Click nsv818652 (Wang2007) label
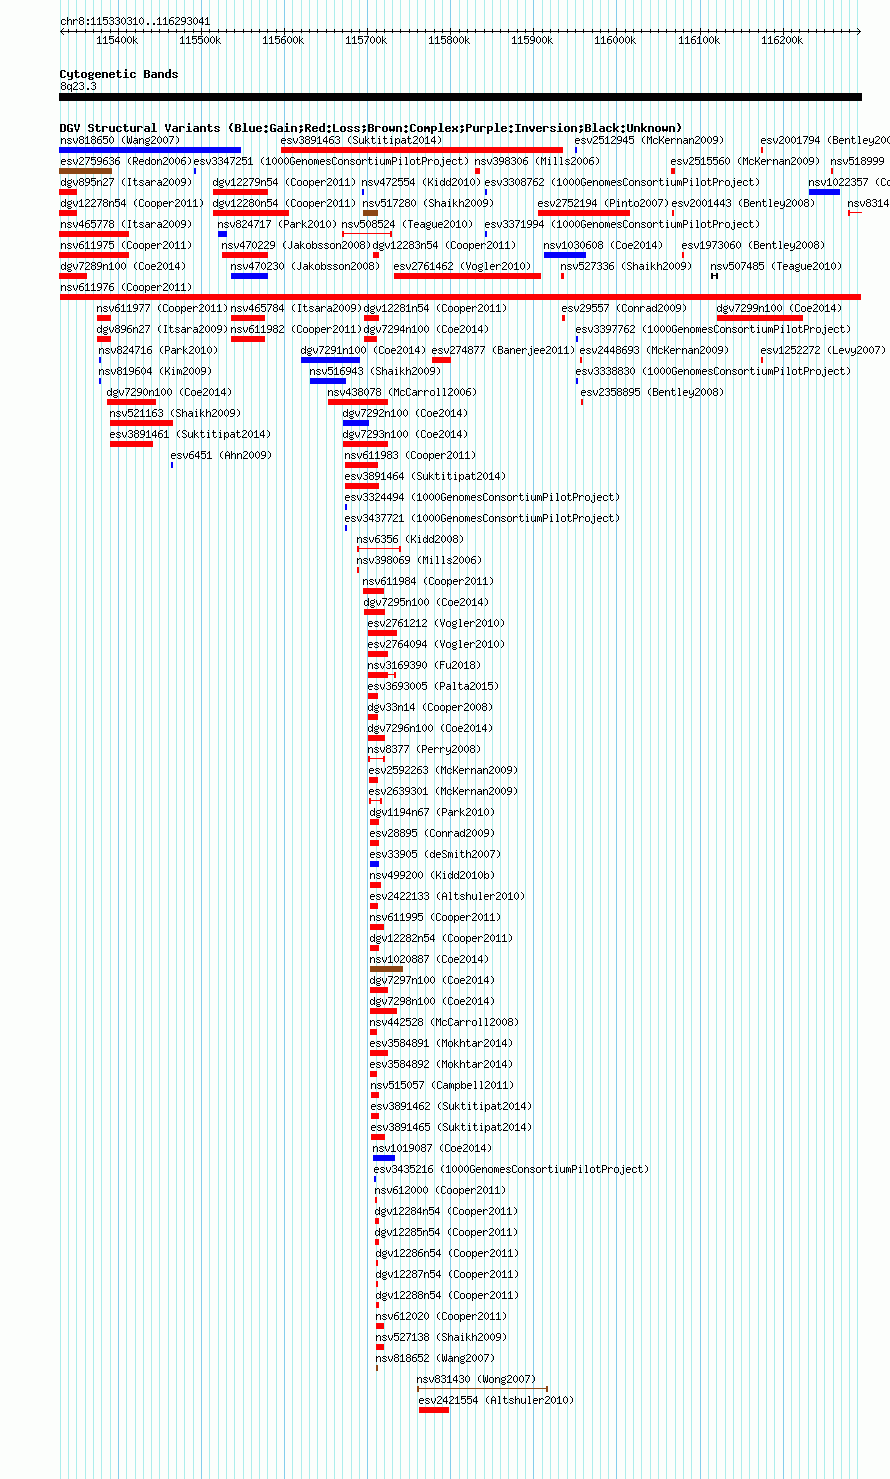 (435, 1358)
